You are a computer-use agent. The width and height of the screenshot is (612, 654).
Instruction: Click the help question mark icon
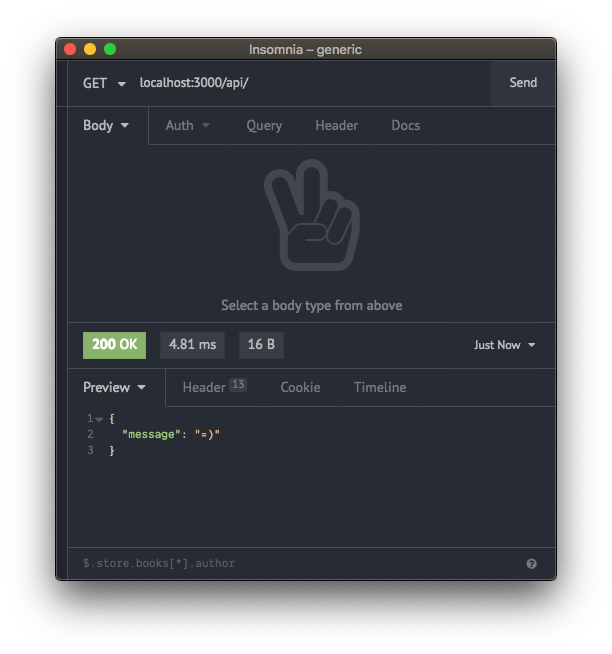coord(531,564)
